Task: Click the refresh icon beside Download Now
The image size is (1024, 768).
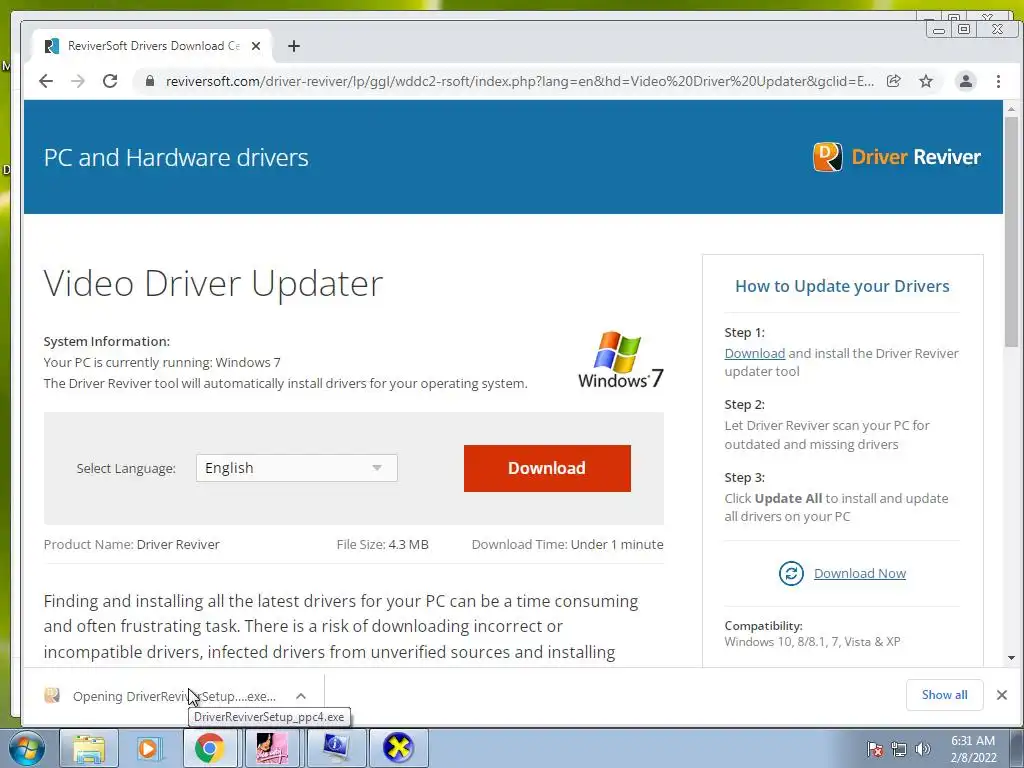Action: pyautogui.click(x=791, y=573)
